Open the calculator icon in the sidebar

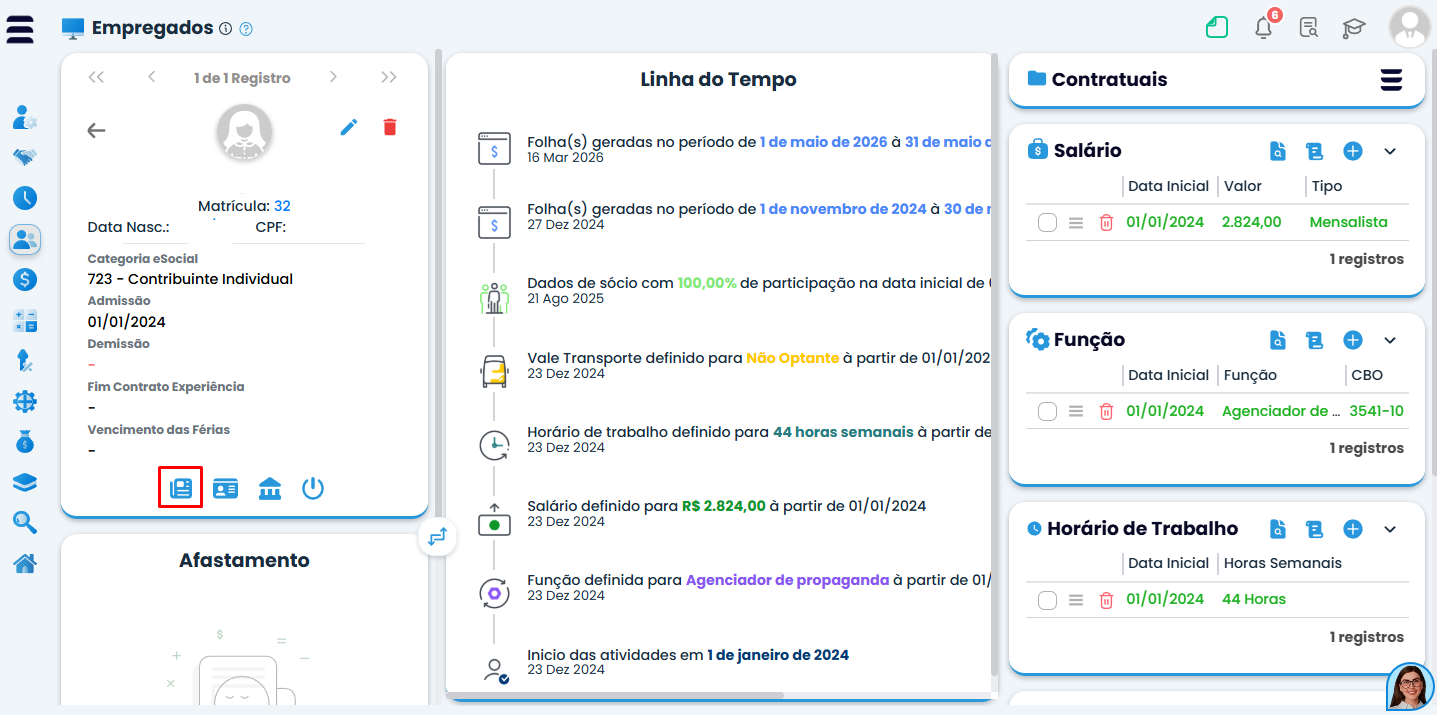click(25, 321)
